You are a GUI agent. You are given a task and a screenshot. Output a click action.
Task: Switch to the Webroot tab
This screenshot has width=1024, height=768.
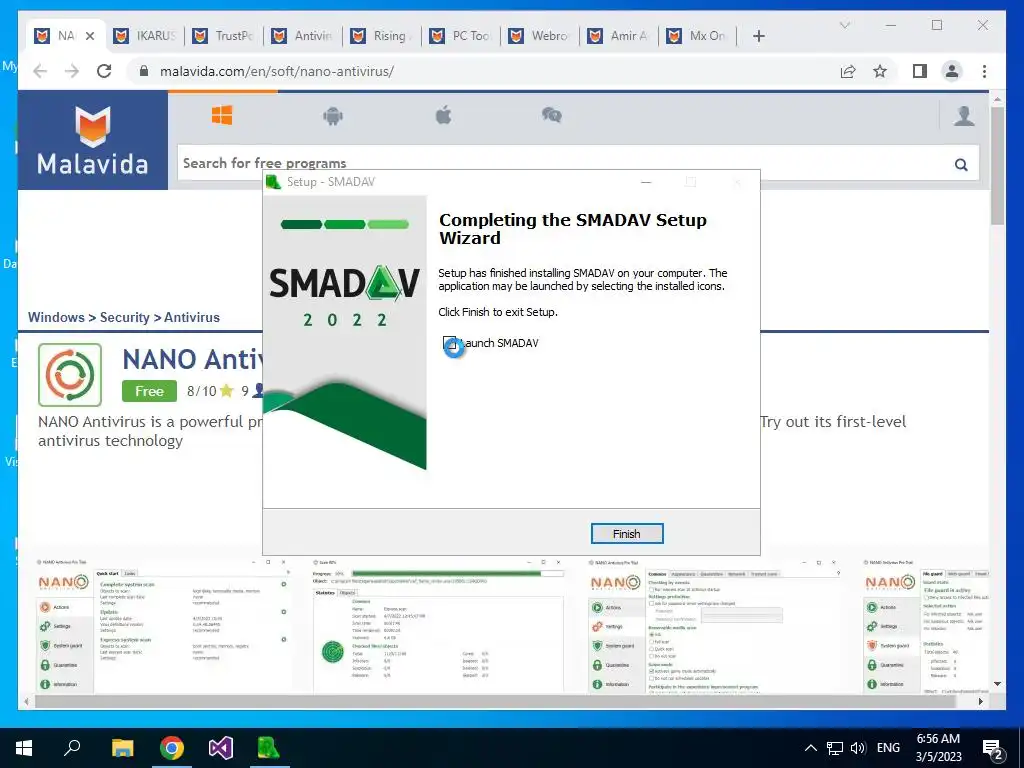click(x=540, y=36)
